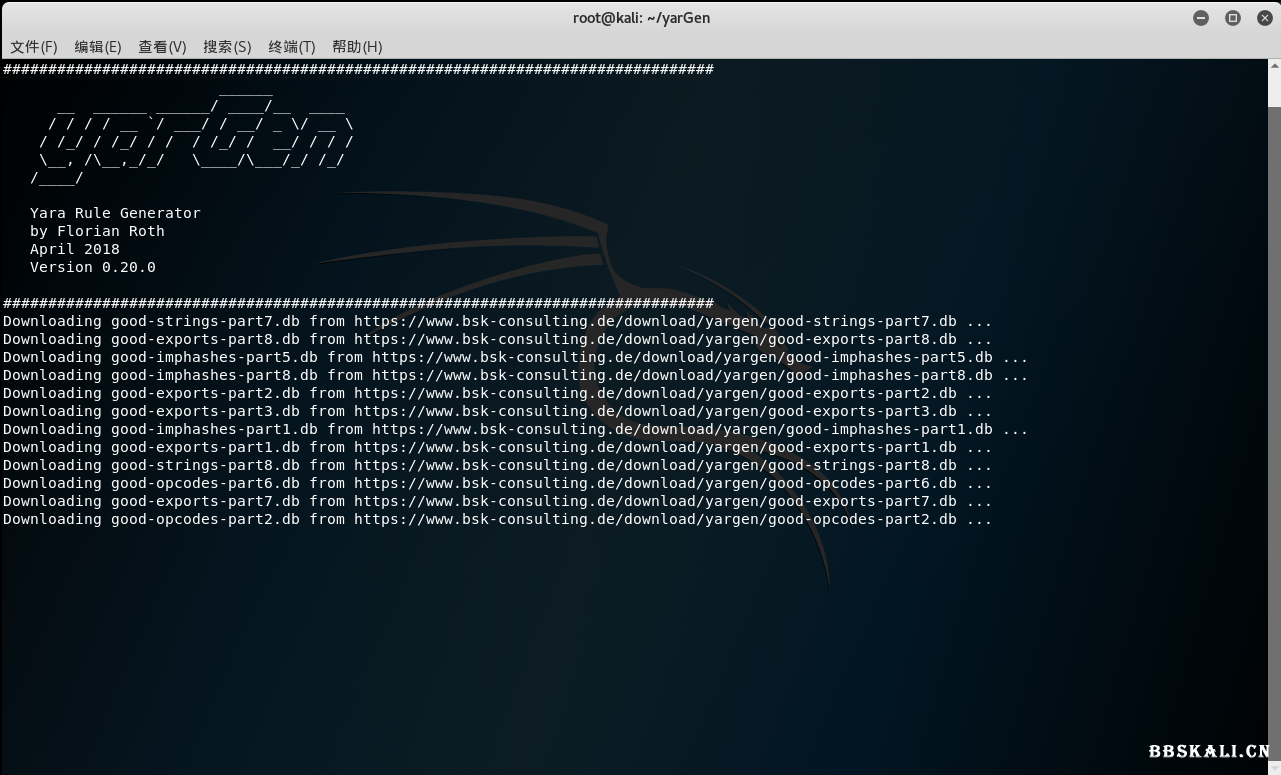This screenshot has width=1281, height=775.
Task: Minimize the terminal window
Action: pos(1201,18)
